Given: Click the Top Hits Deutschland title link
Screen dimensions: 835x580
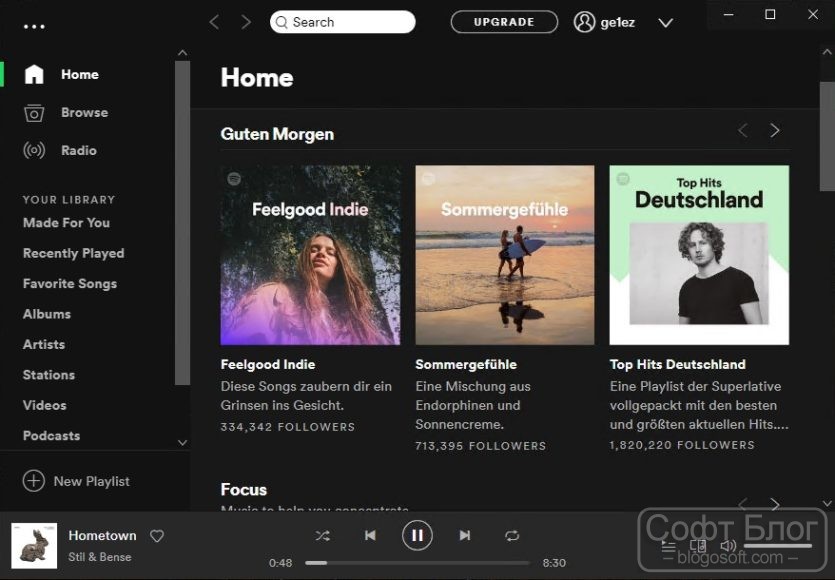Looking at the screenshot, I should click(x=677, y=364).
